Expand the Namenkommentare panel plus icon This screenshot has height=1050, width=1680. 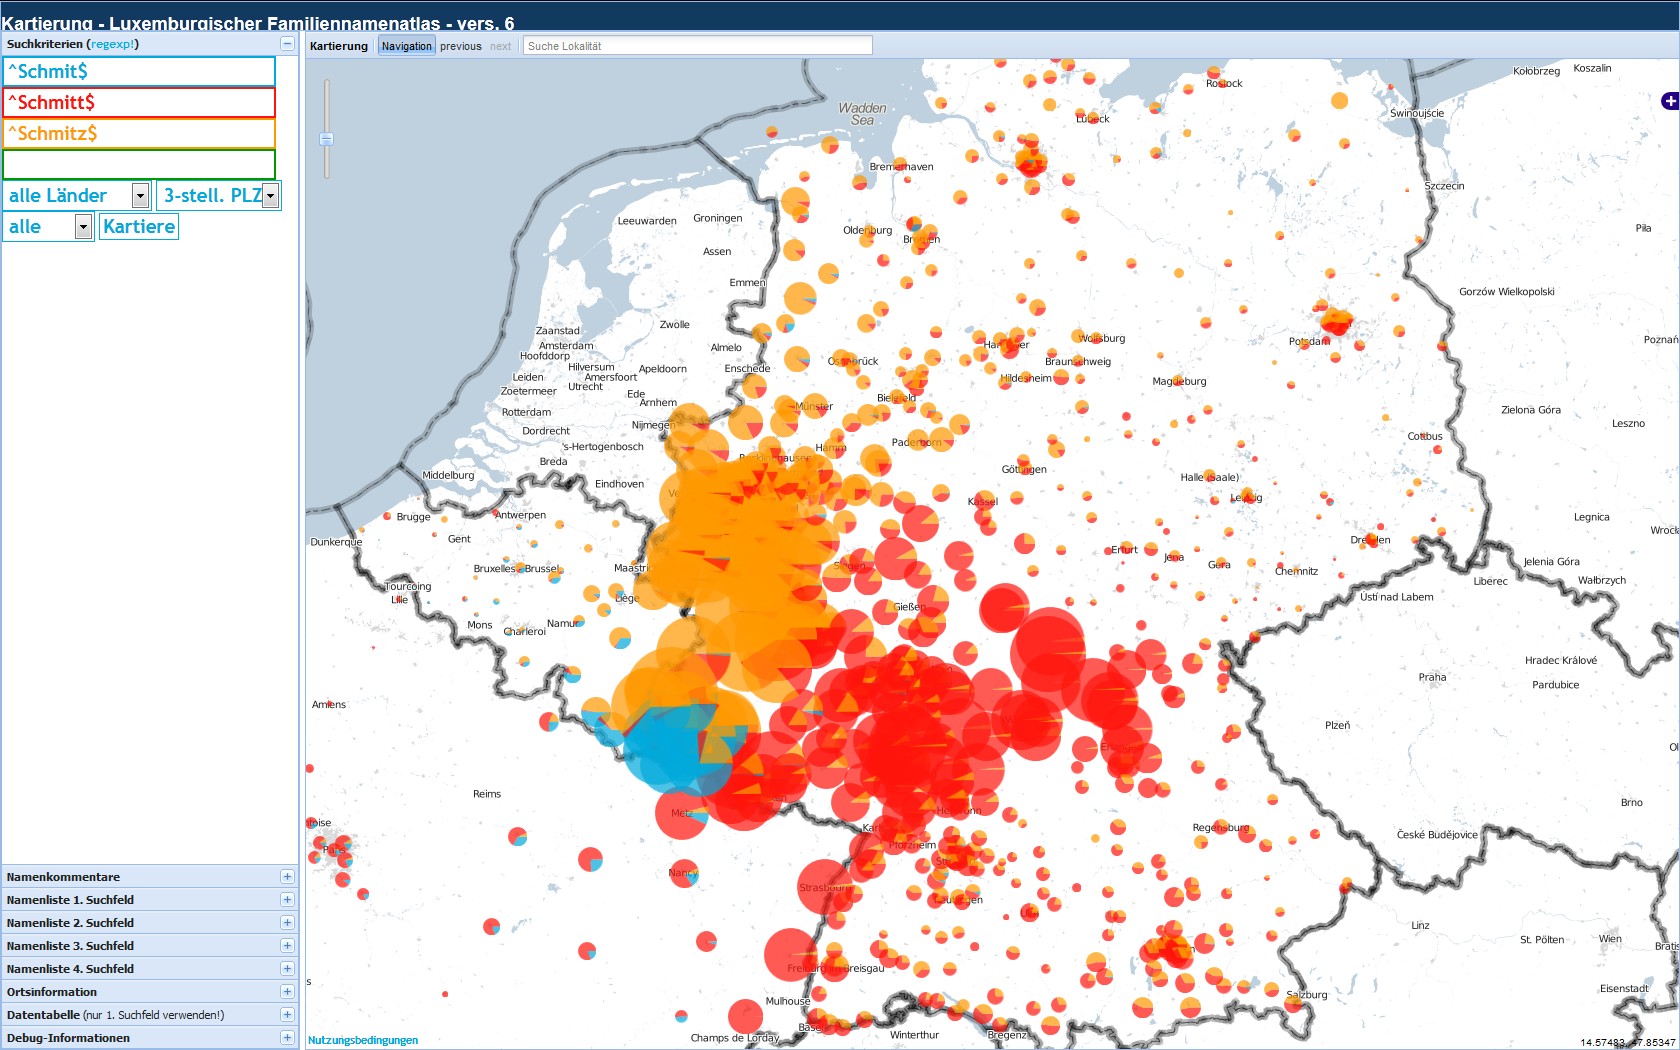pos(287,877)
